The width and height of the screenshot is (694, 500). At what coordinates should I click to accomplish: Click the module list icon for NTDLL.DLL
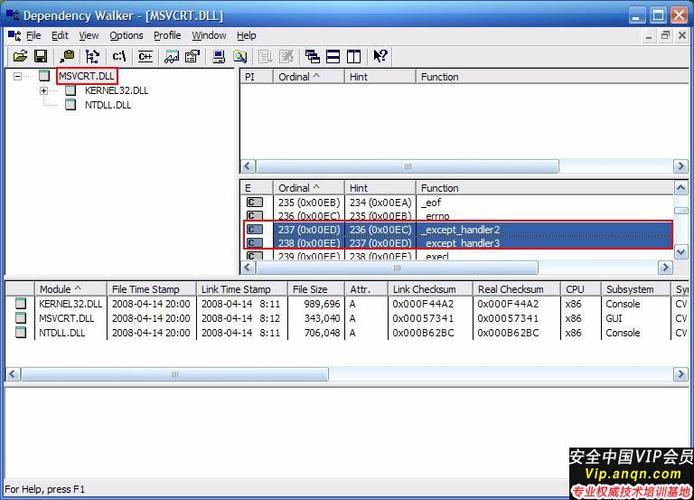tap(20, 332)
